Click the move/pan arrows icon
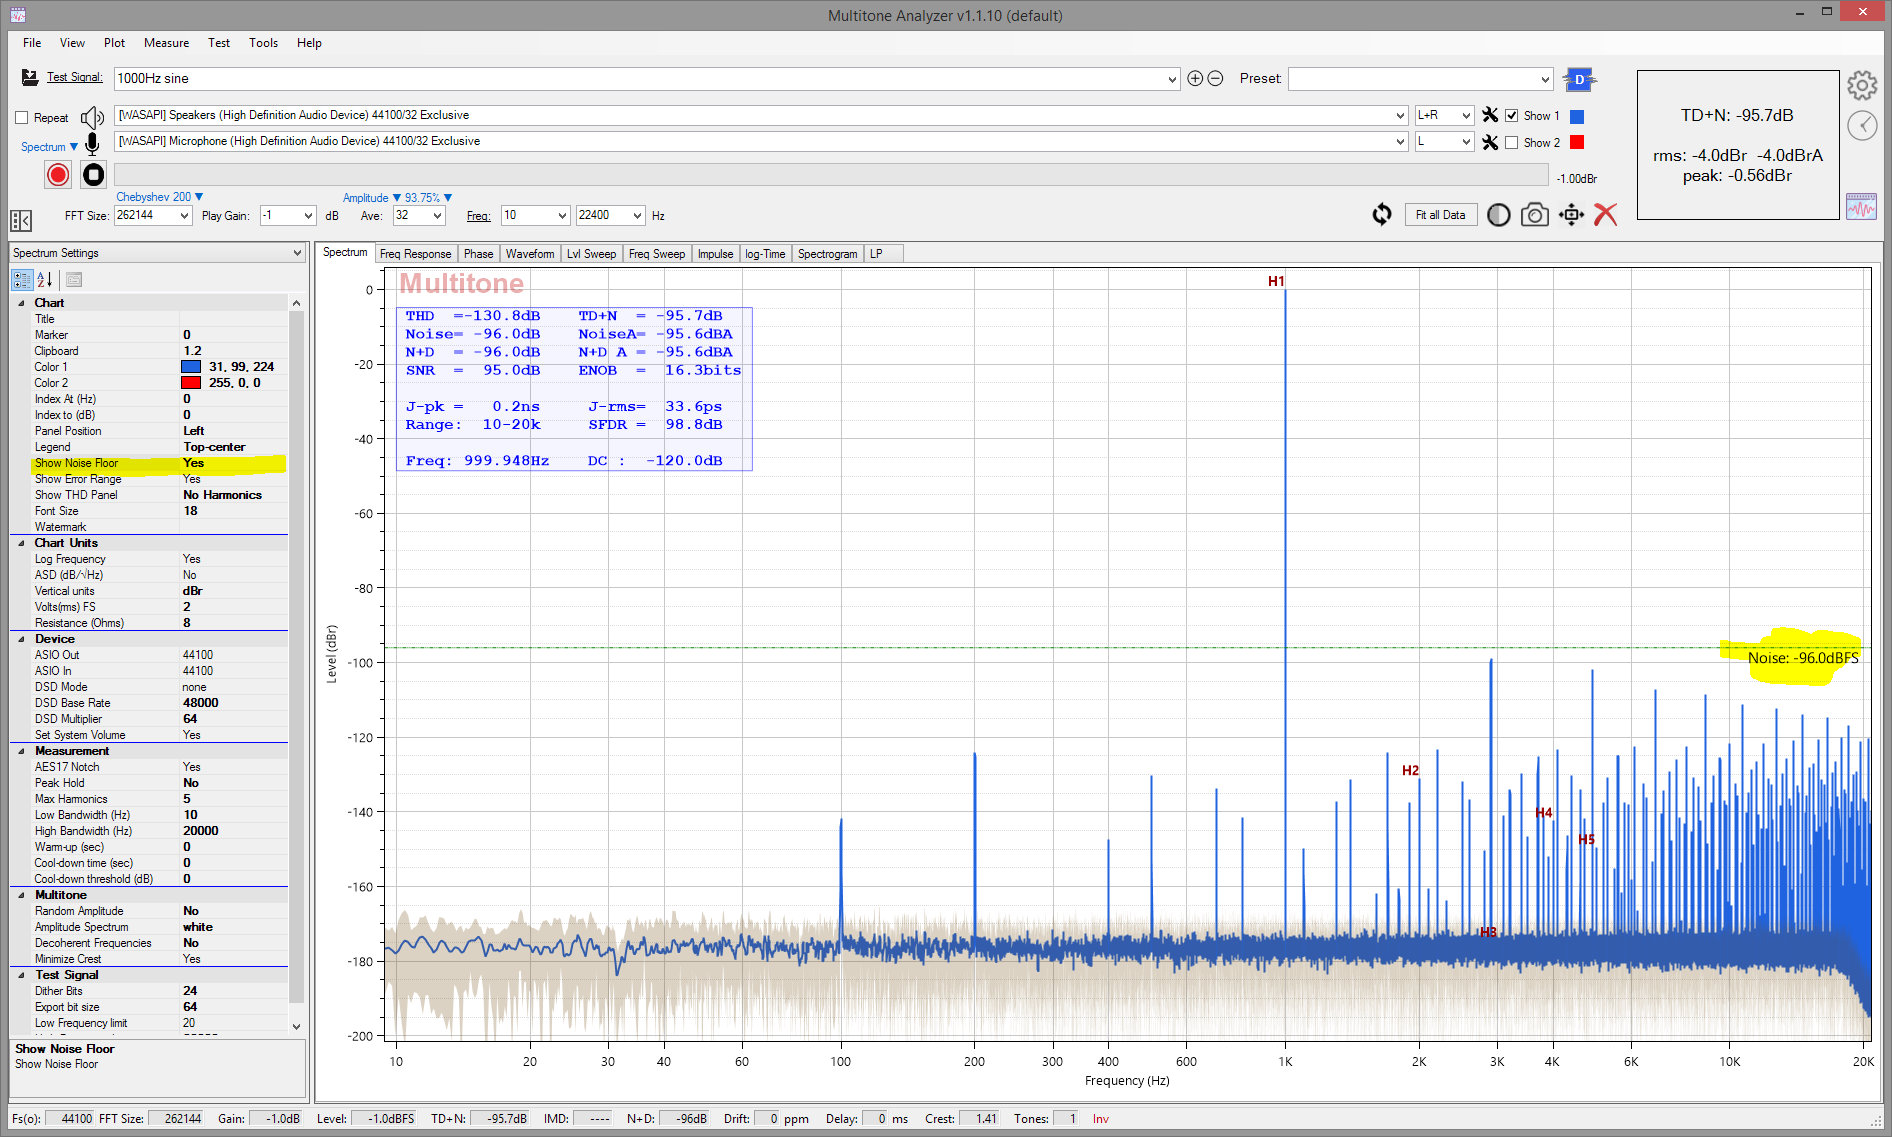This screenshot has width=1892, height=1137. pos(1571,215)
